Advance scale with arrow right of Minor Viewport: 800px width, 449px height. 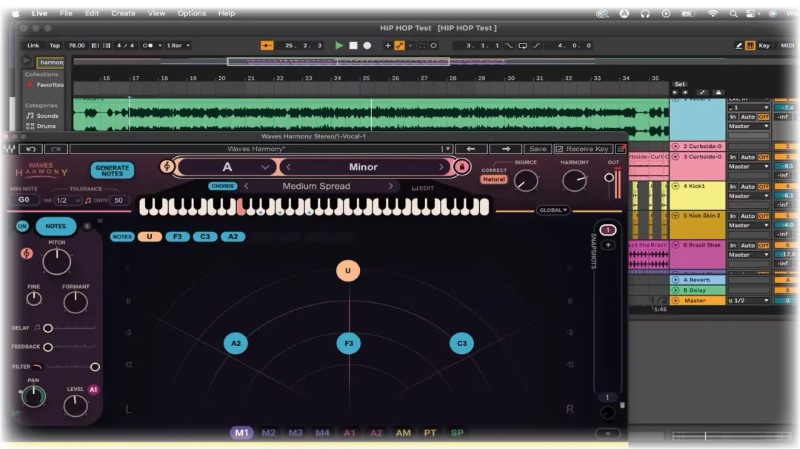pos(441,167)
